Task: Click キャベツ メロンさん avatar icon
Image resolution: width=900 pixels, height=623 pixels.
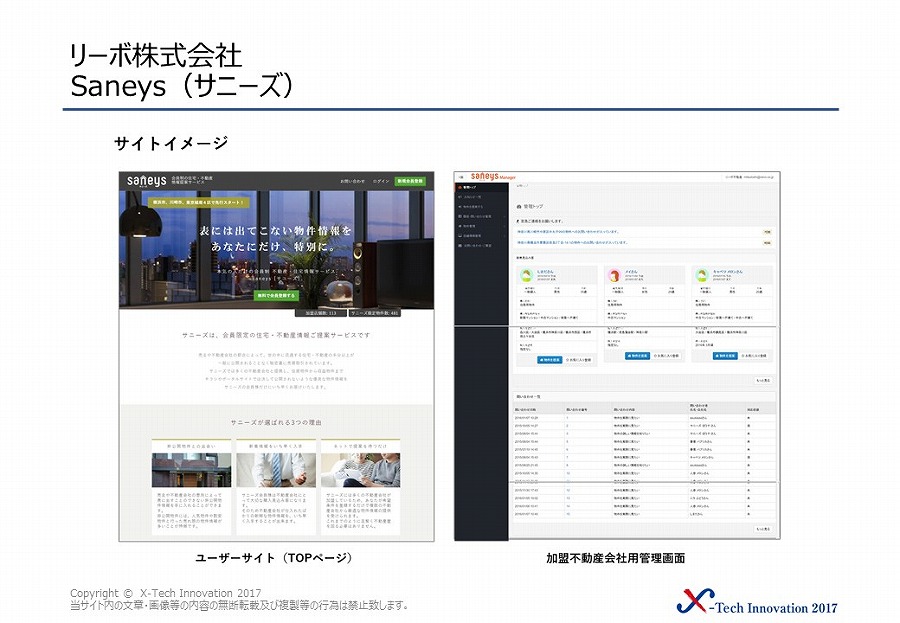Action: coord(701,276)
